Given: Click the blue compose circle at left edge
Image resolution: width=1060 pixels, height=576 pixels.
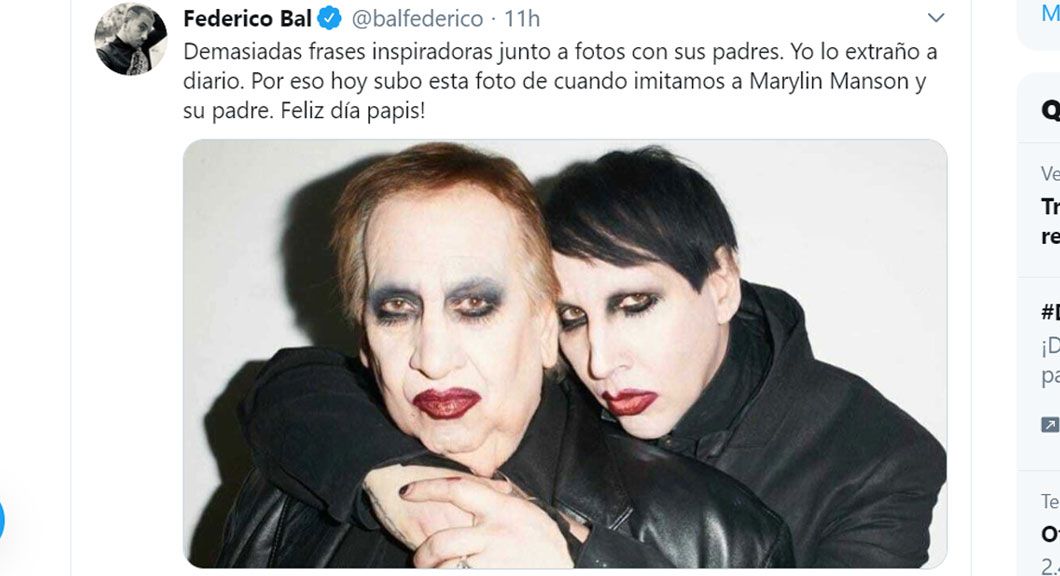Looking at the screenshot, I should [1, 521].
